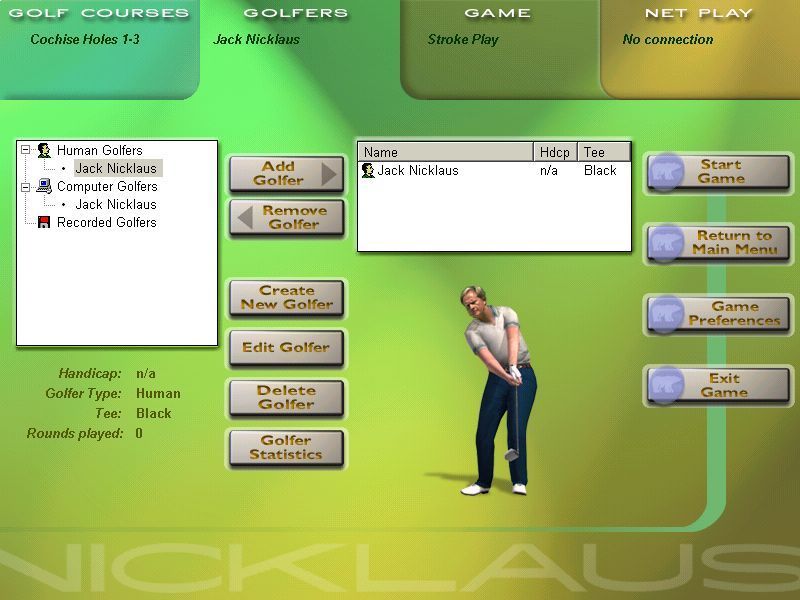Click Cochise Holes 1-3 course label
This screenshot has width=800, height=600.
tap(85, 39)
